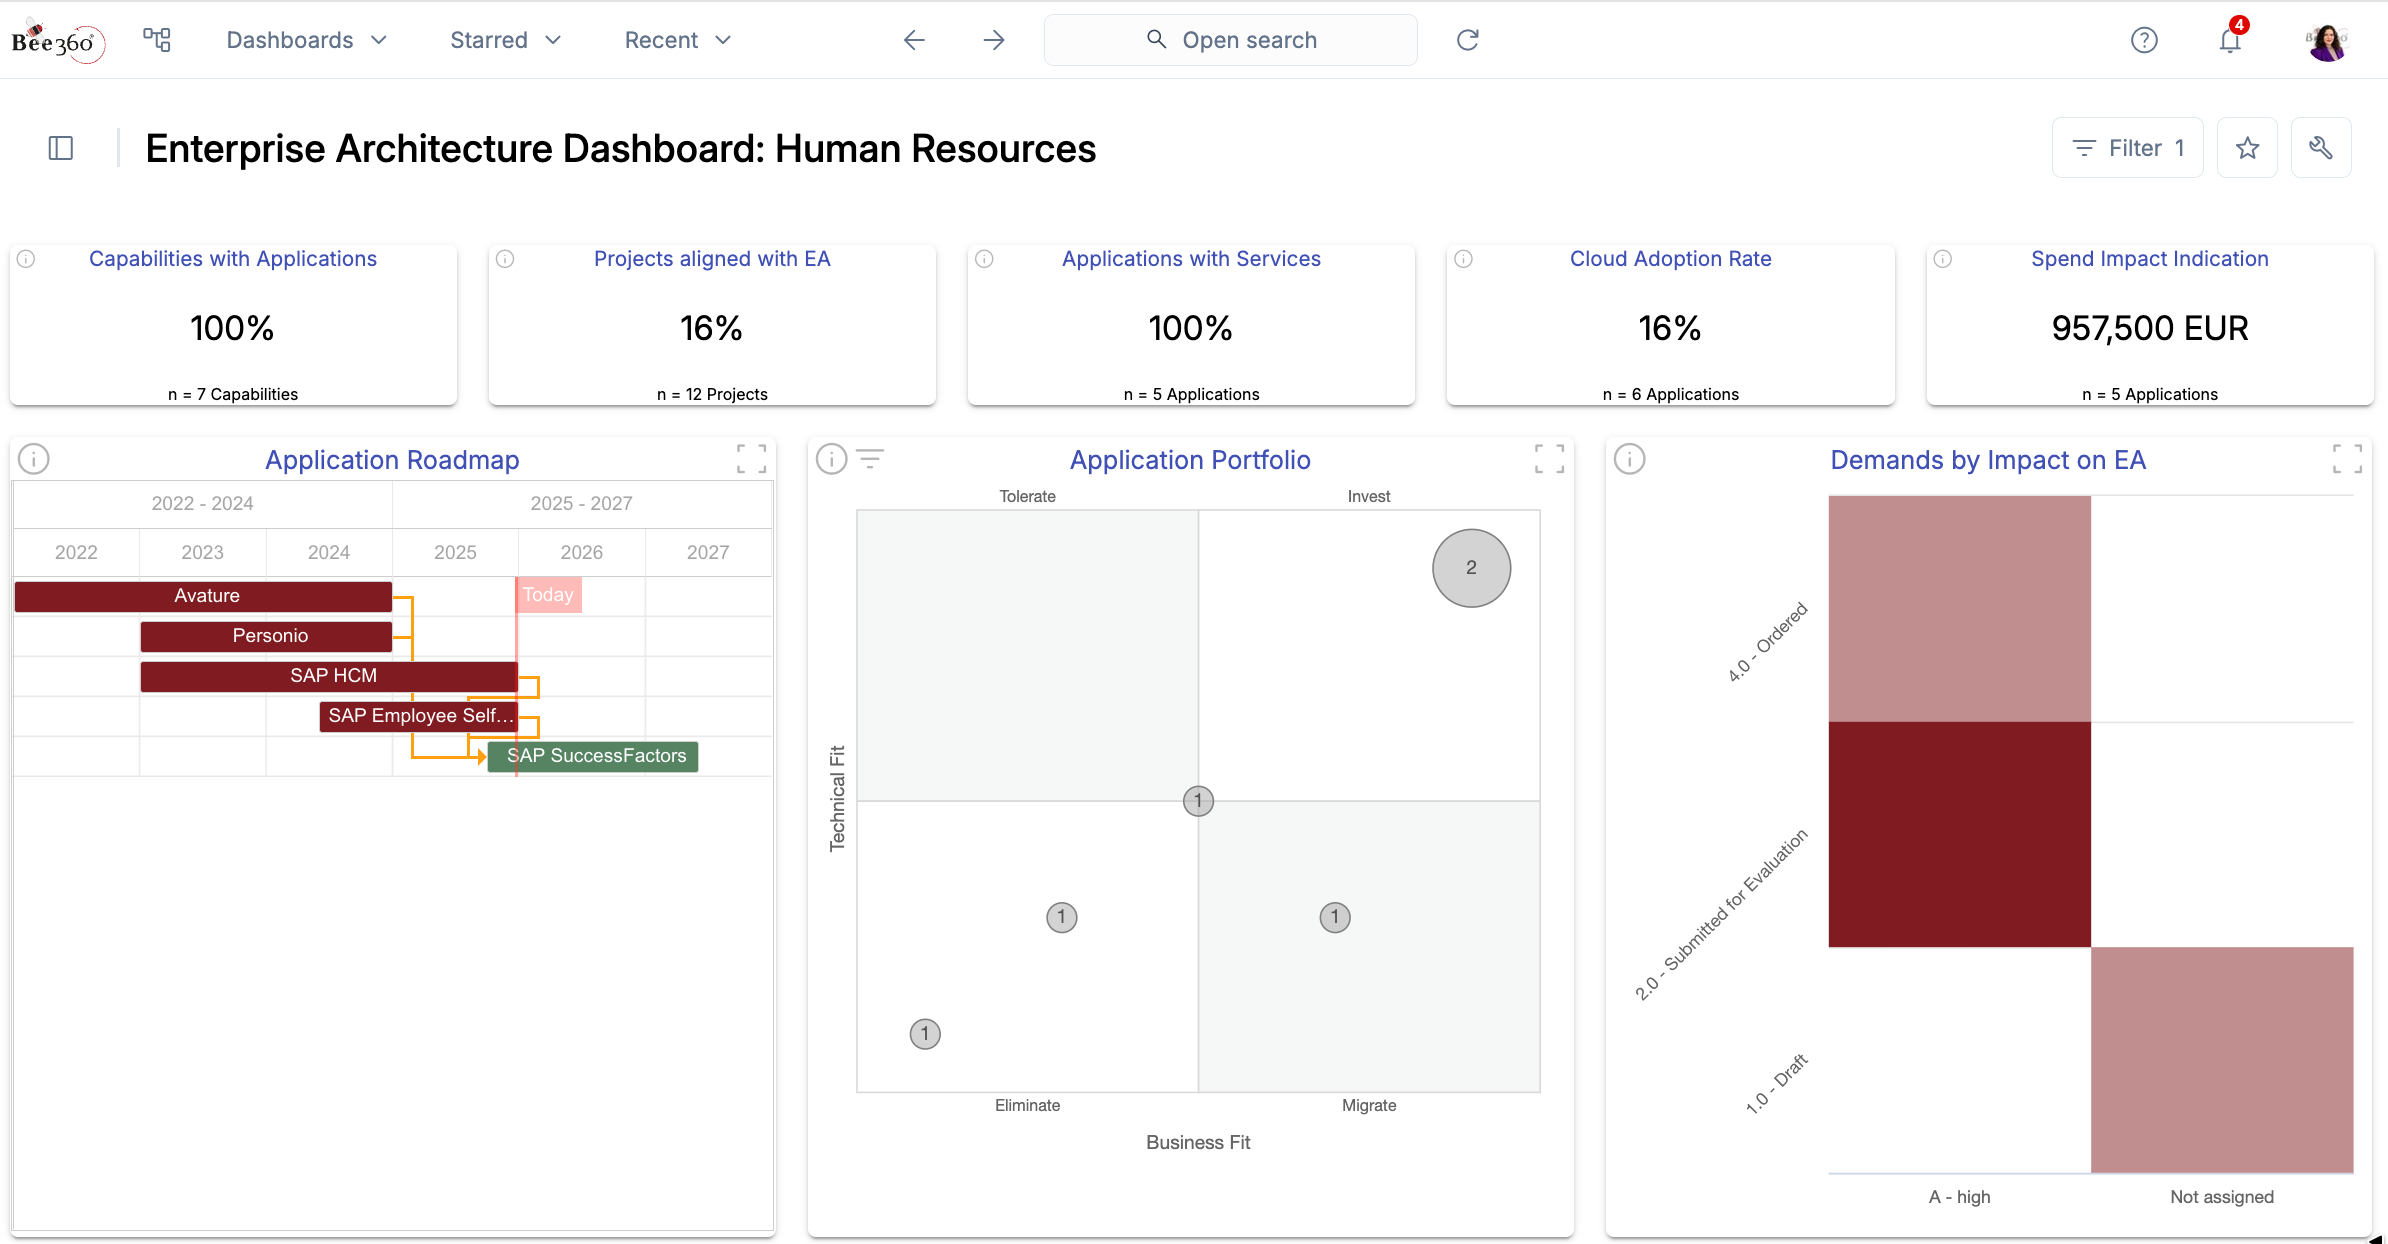Expand Demands by Impact chart fullscreen
The width and height of the screenshot is (2388, 1244).
[2347, 459]
